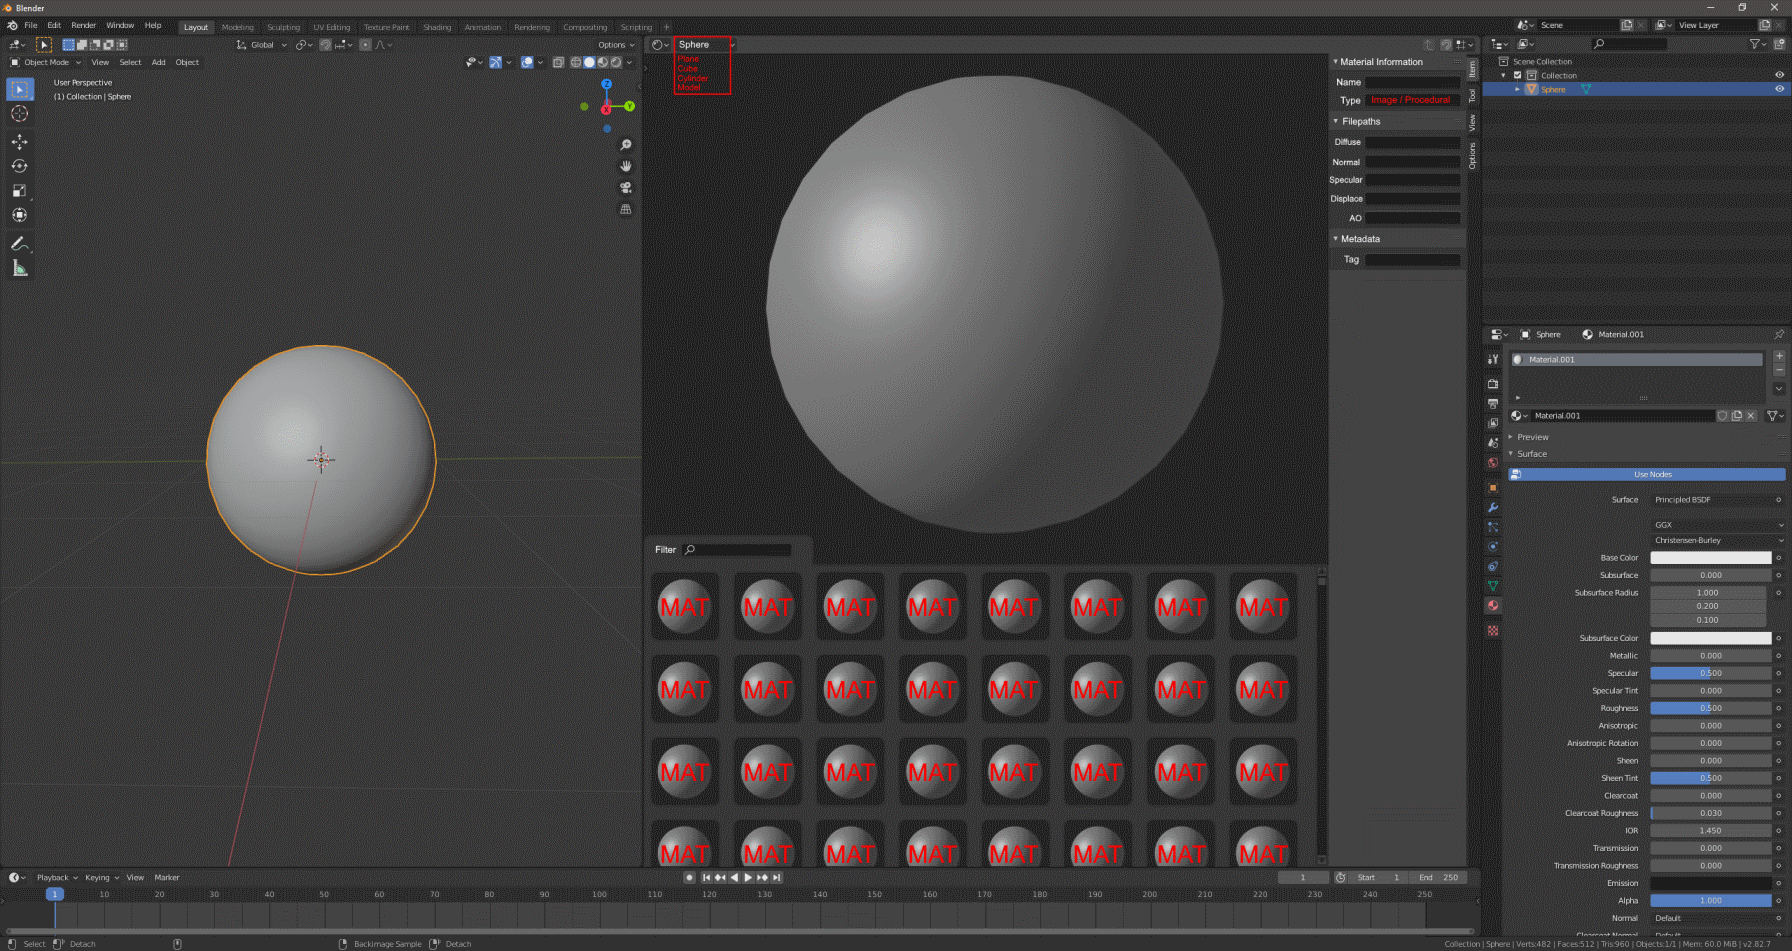
Task: Open the Add menu in viewport header
Action: [158, 62]
